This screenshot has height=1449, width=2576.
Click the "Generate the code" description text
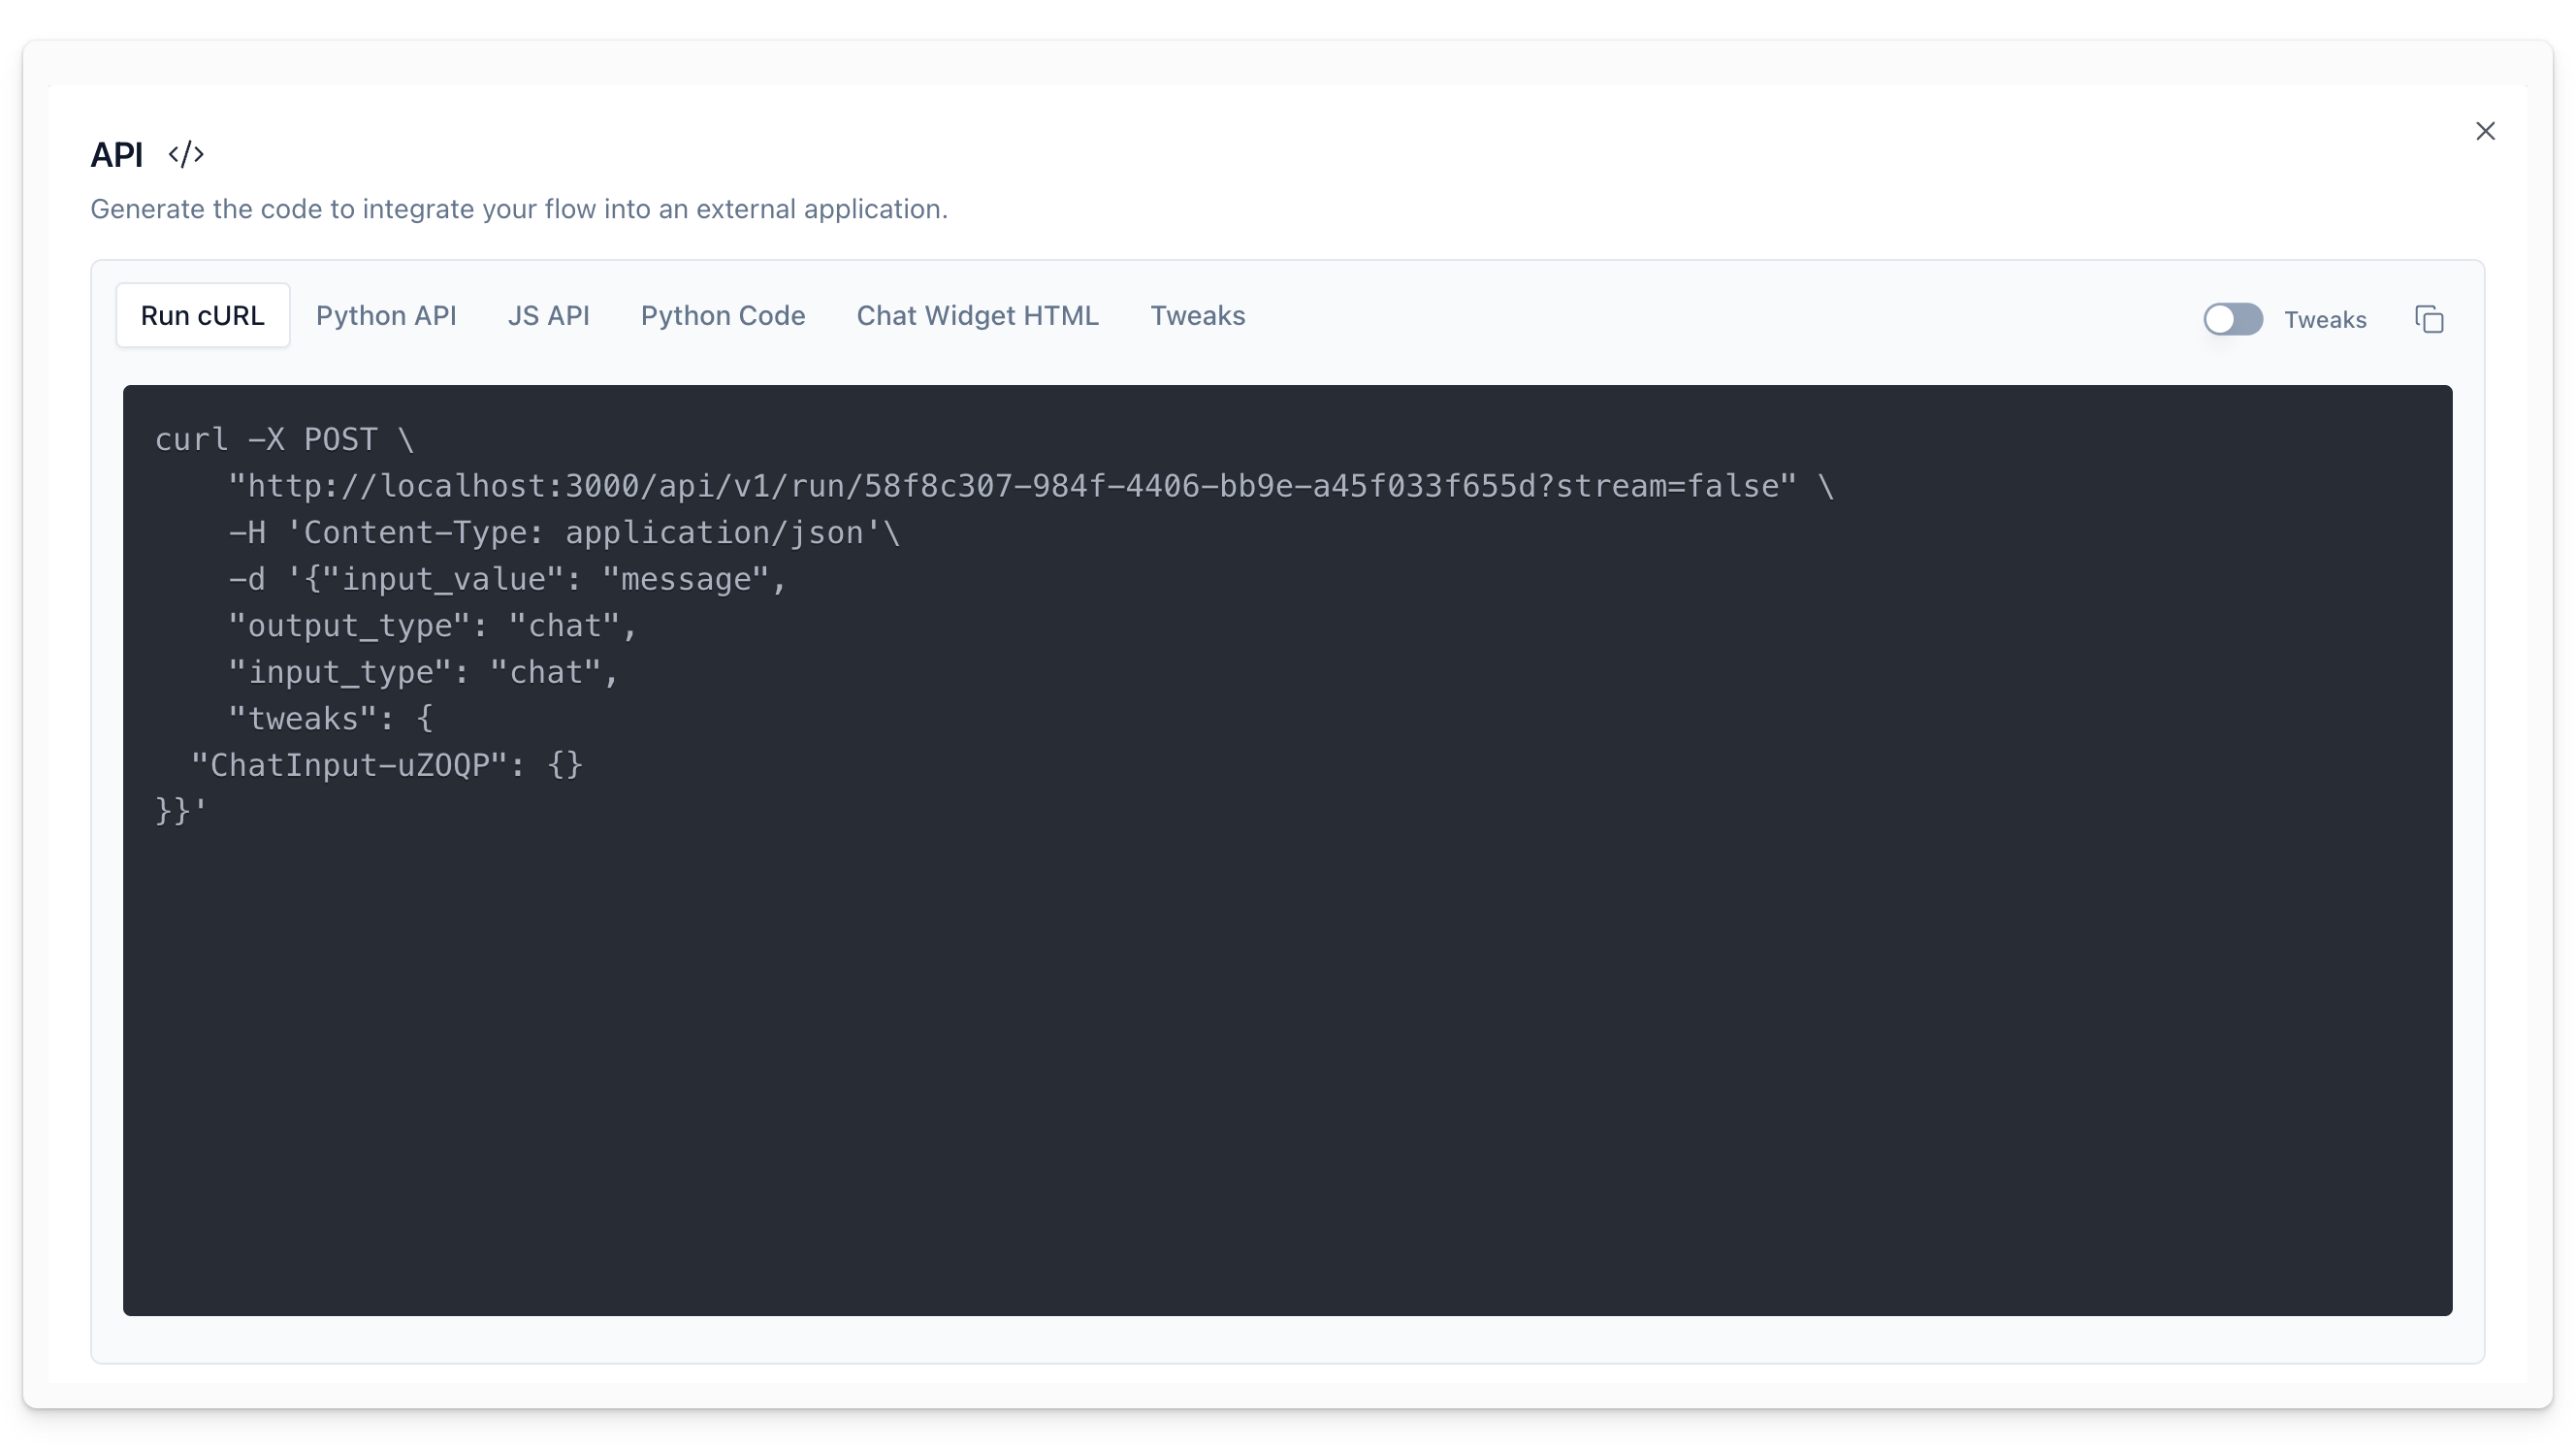[518, 209]
